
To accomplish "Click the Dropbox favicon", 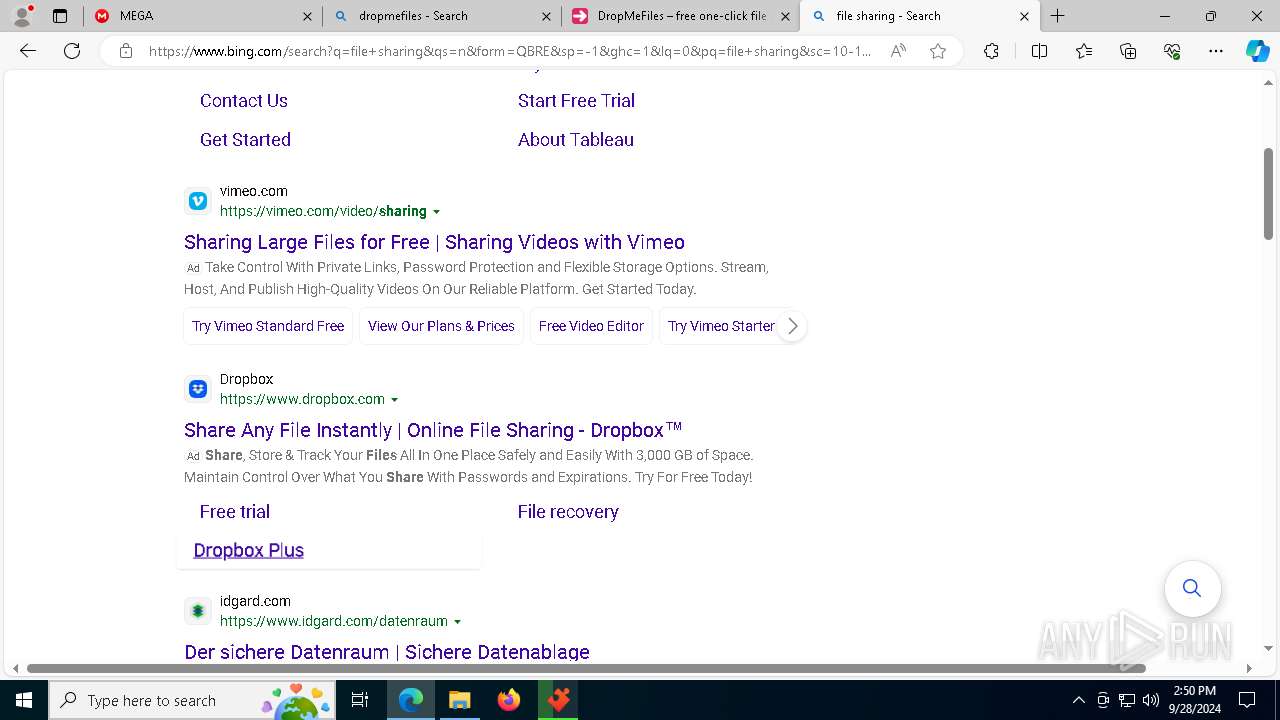I will pos(198,389).
